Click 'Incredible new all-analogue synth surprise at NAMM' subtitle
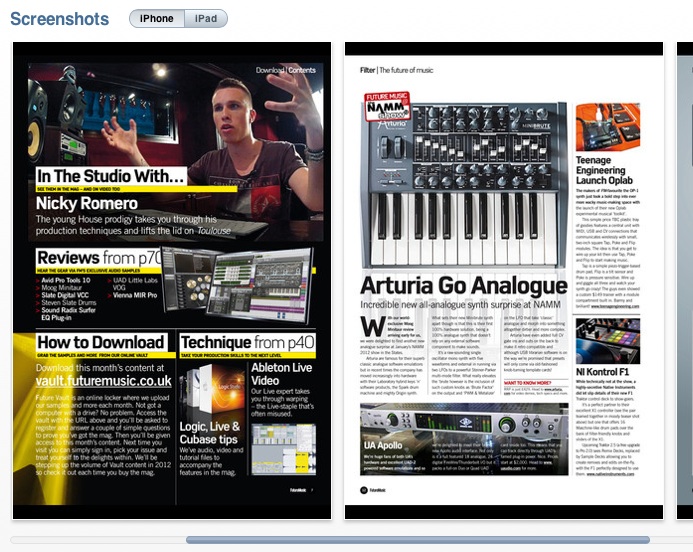The height and width of the screenshot is (552, 693). point(460,305)
